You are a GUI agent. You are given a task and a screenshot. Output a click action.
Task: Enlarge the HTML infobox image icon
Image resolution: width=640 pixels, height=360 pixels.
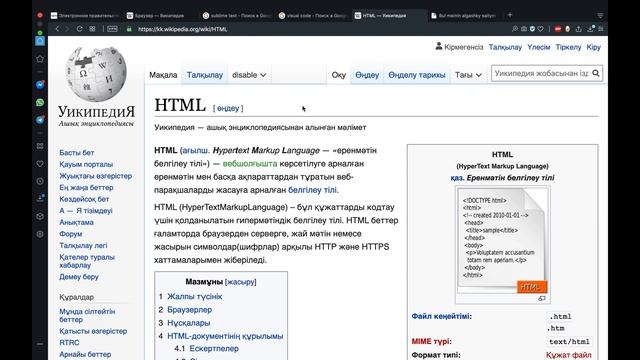pos(542,298)
